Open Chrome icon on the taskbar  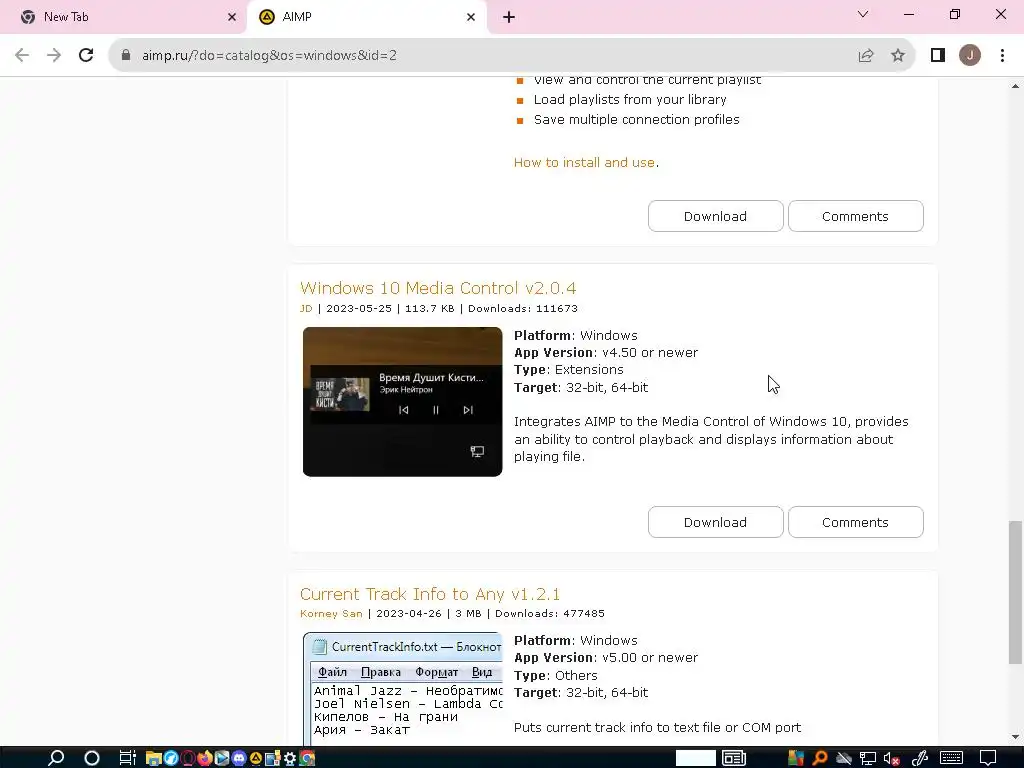307,758
